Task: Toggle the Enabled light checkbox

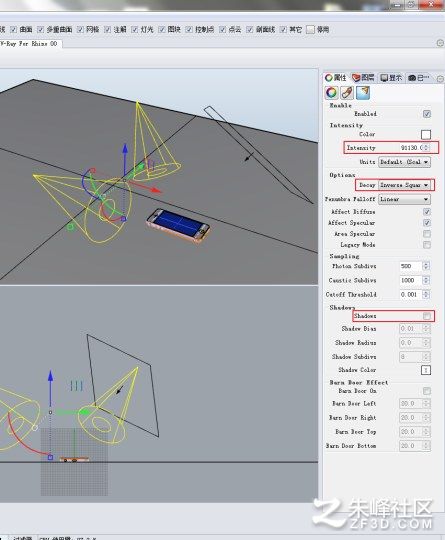Action: [x=426, y=114]
